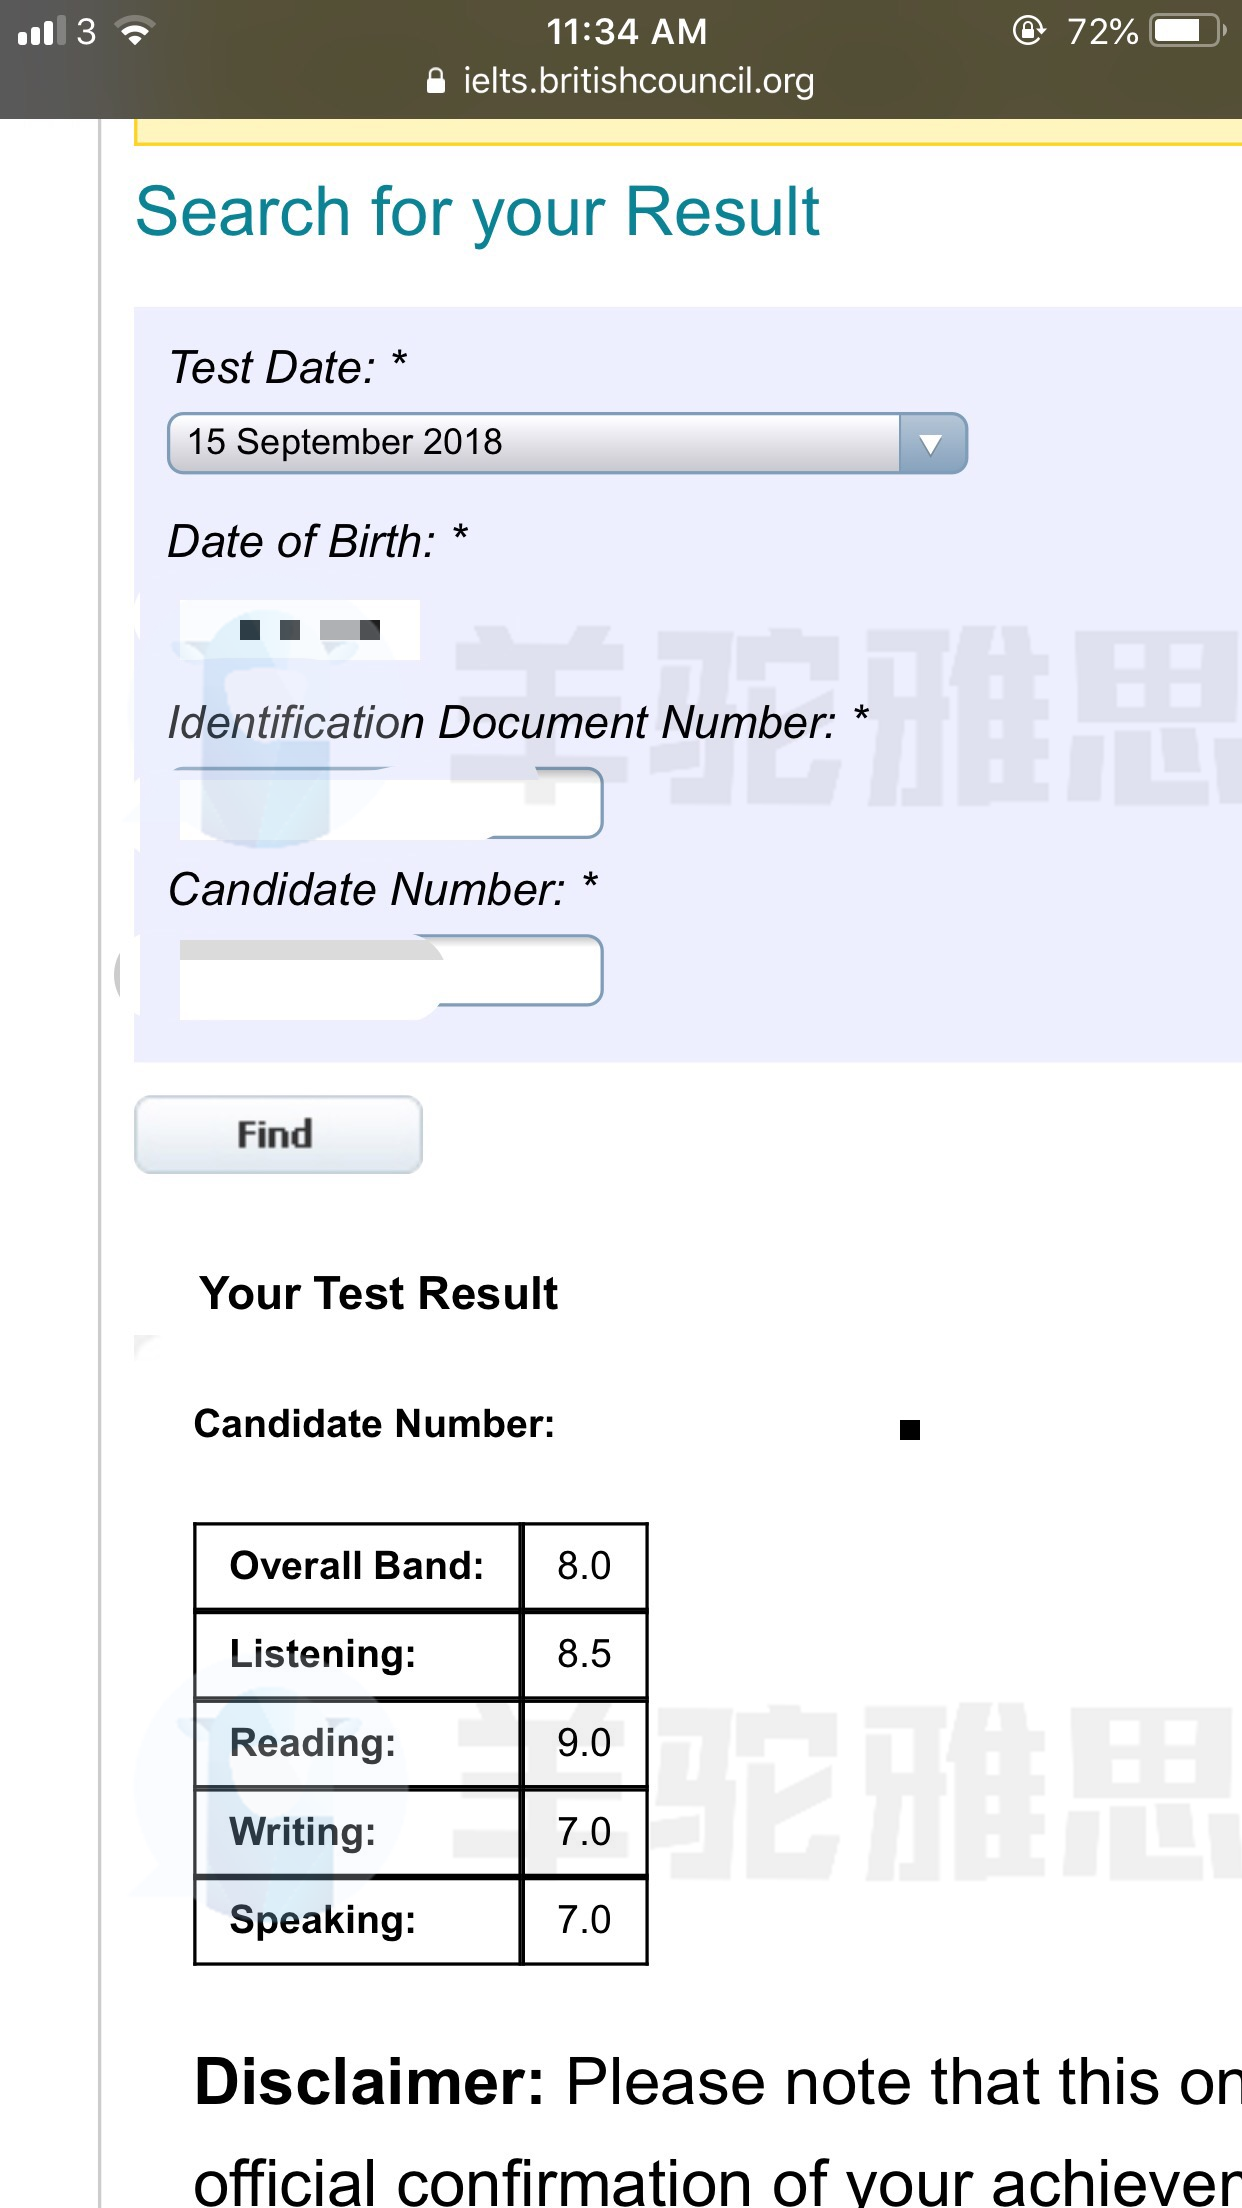Tap the Your Test Result heading
Screen dimensions: 1242x2208
point(379,1293)
